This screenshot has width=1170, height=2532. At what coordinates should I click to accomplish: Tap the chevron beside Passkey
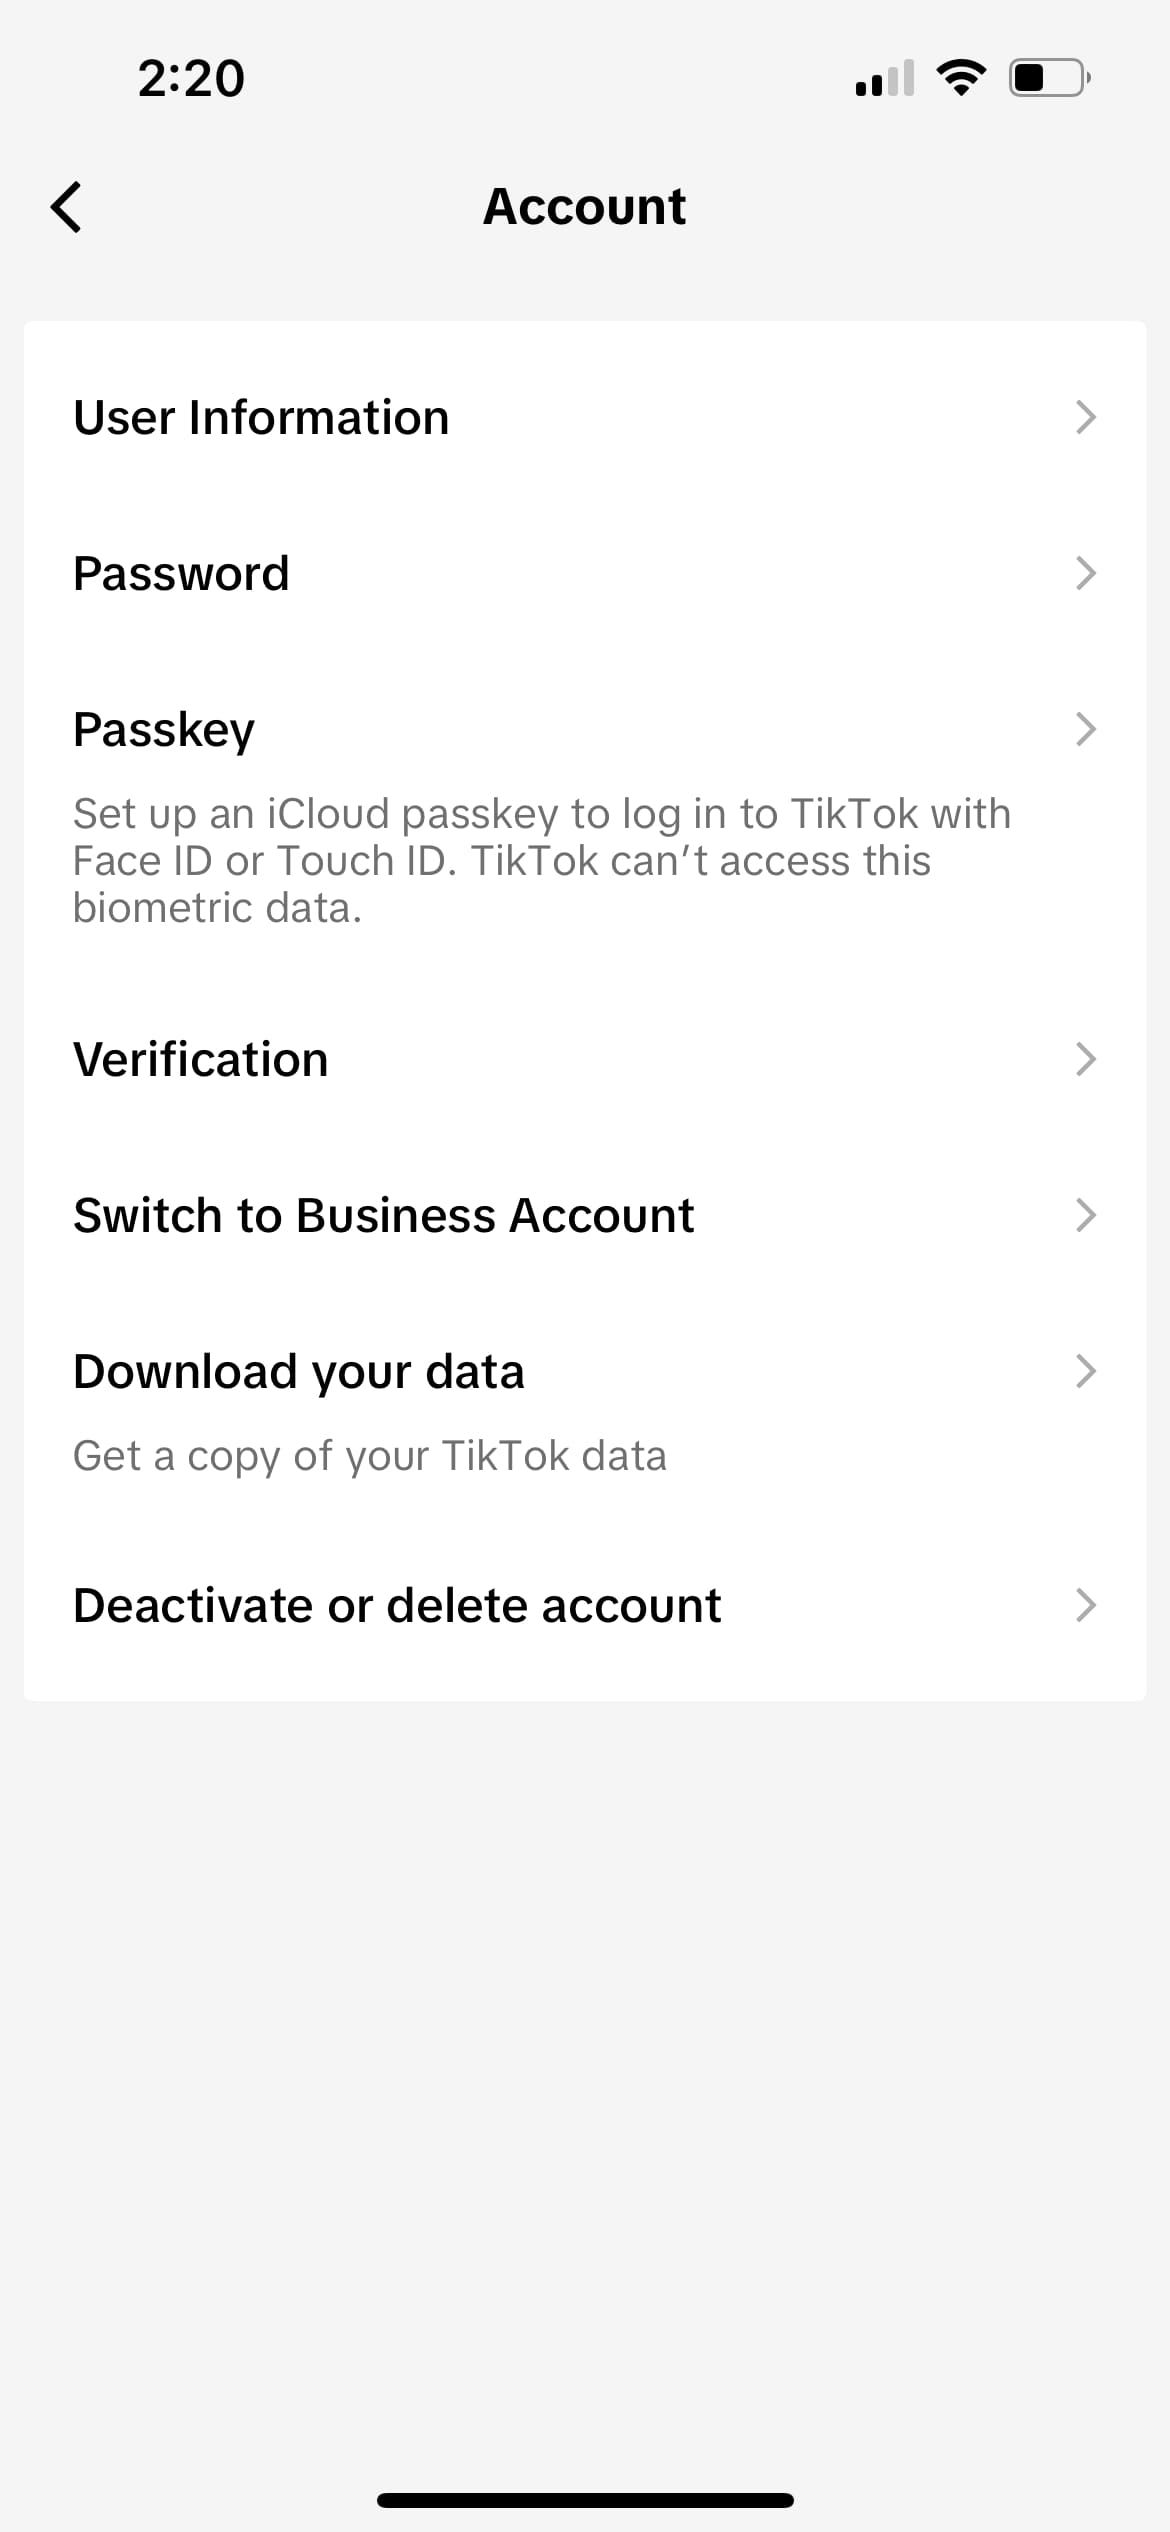pyautogui.click(x=1086, y=729)
